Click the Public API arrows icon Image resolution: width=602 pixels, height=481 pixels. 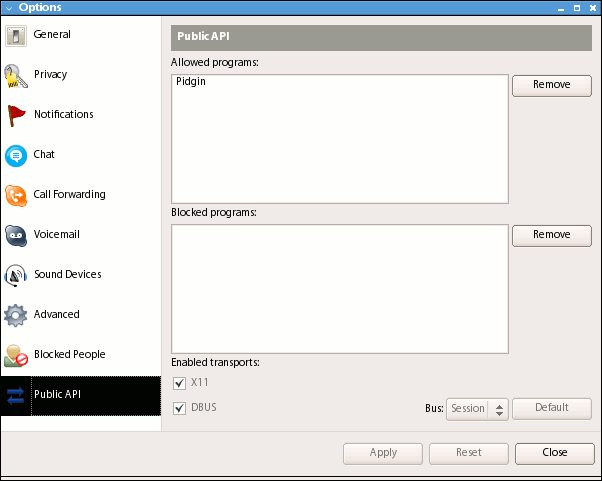tap(16, 396)
